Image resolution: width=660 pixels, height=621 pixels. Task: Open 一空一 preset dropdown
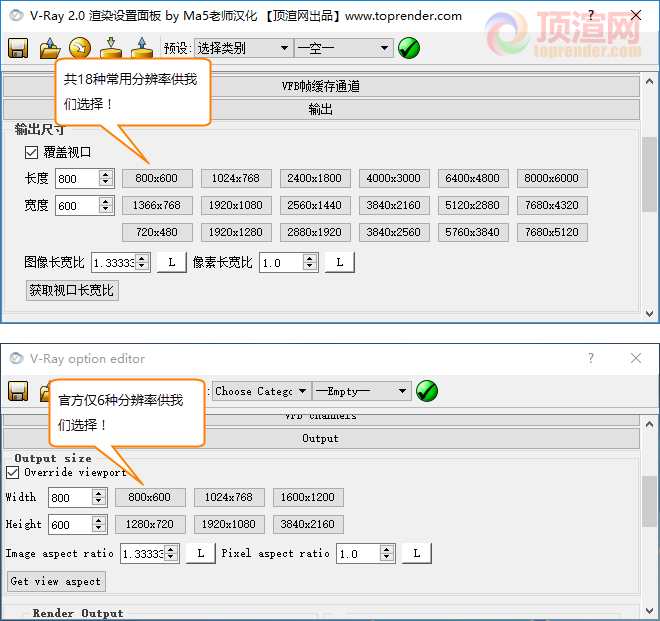pyautogui.click(x=343, y=48)
